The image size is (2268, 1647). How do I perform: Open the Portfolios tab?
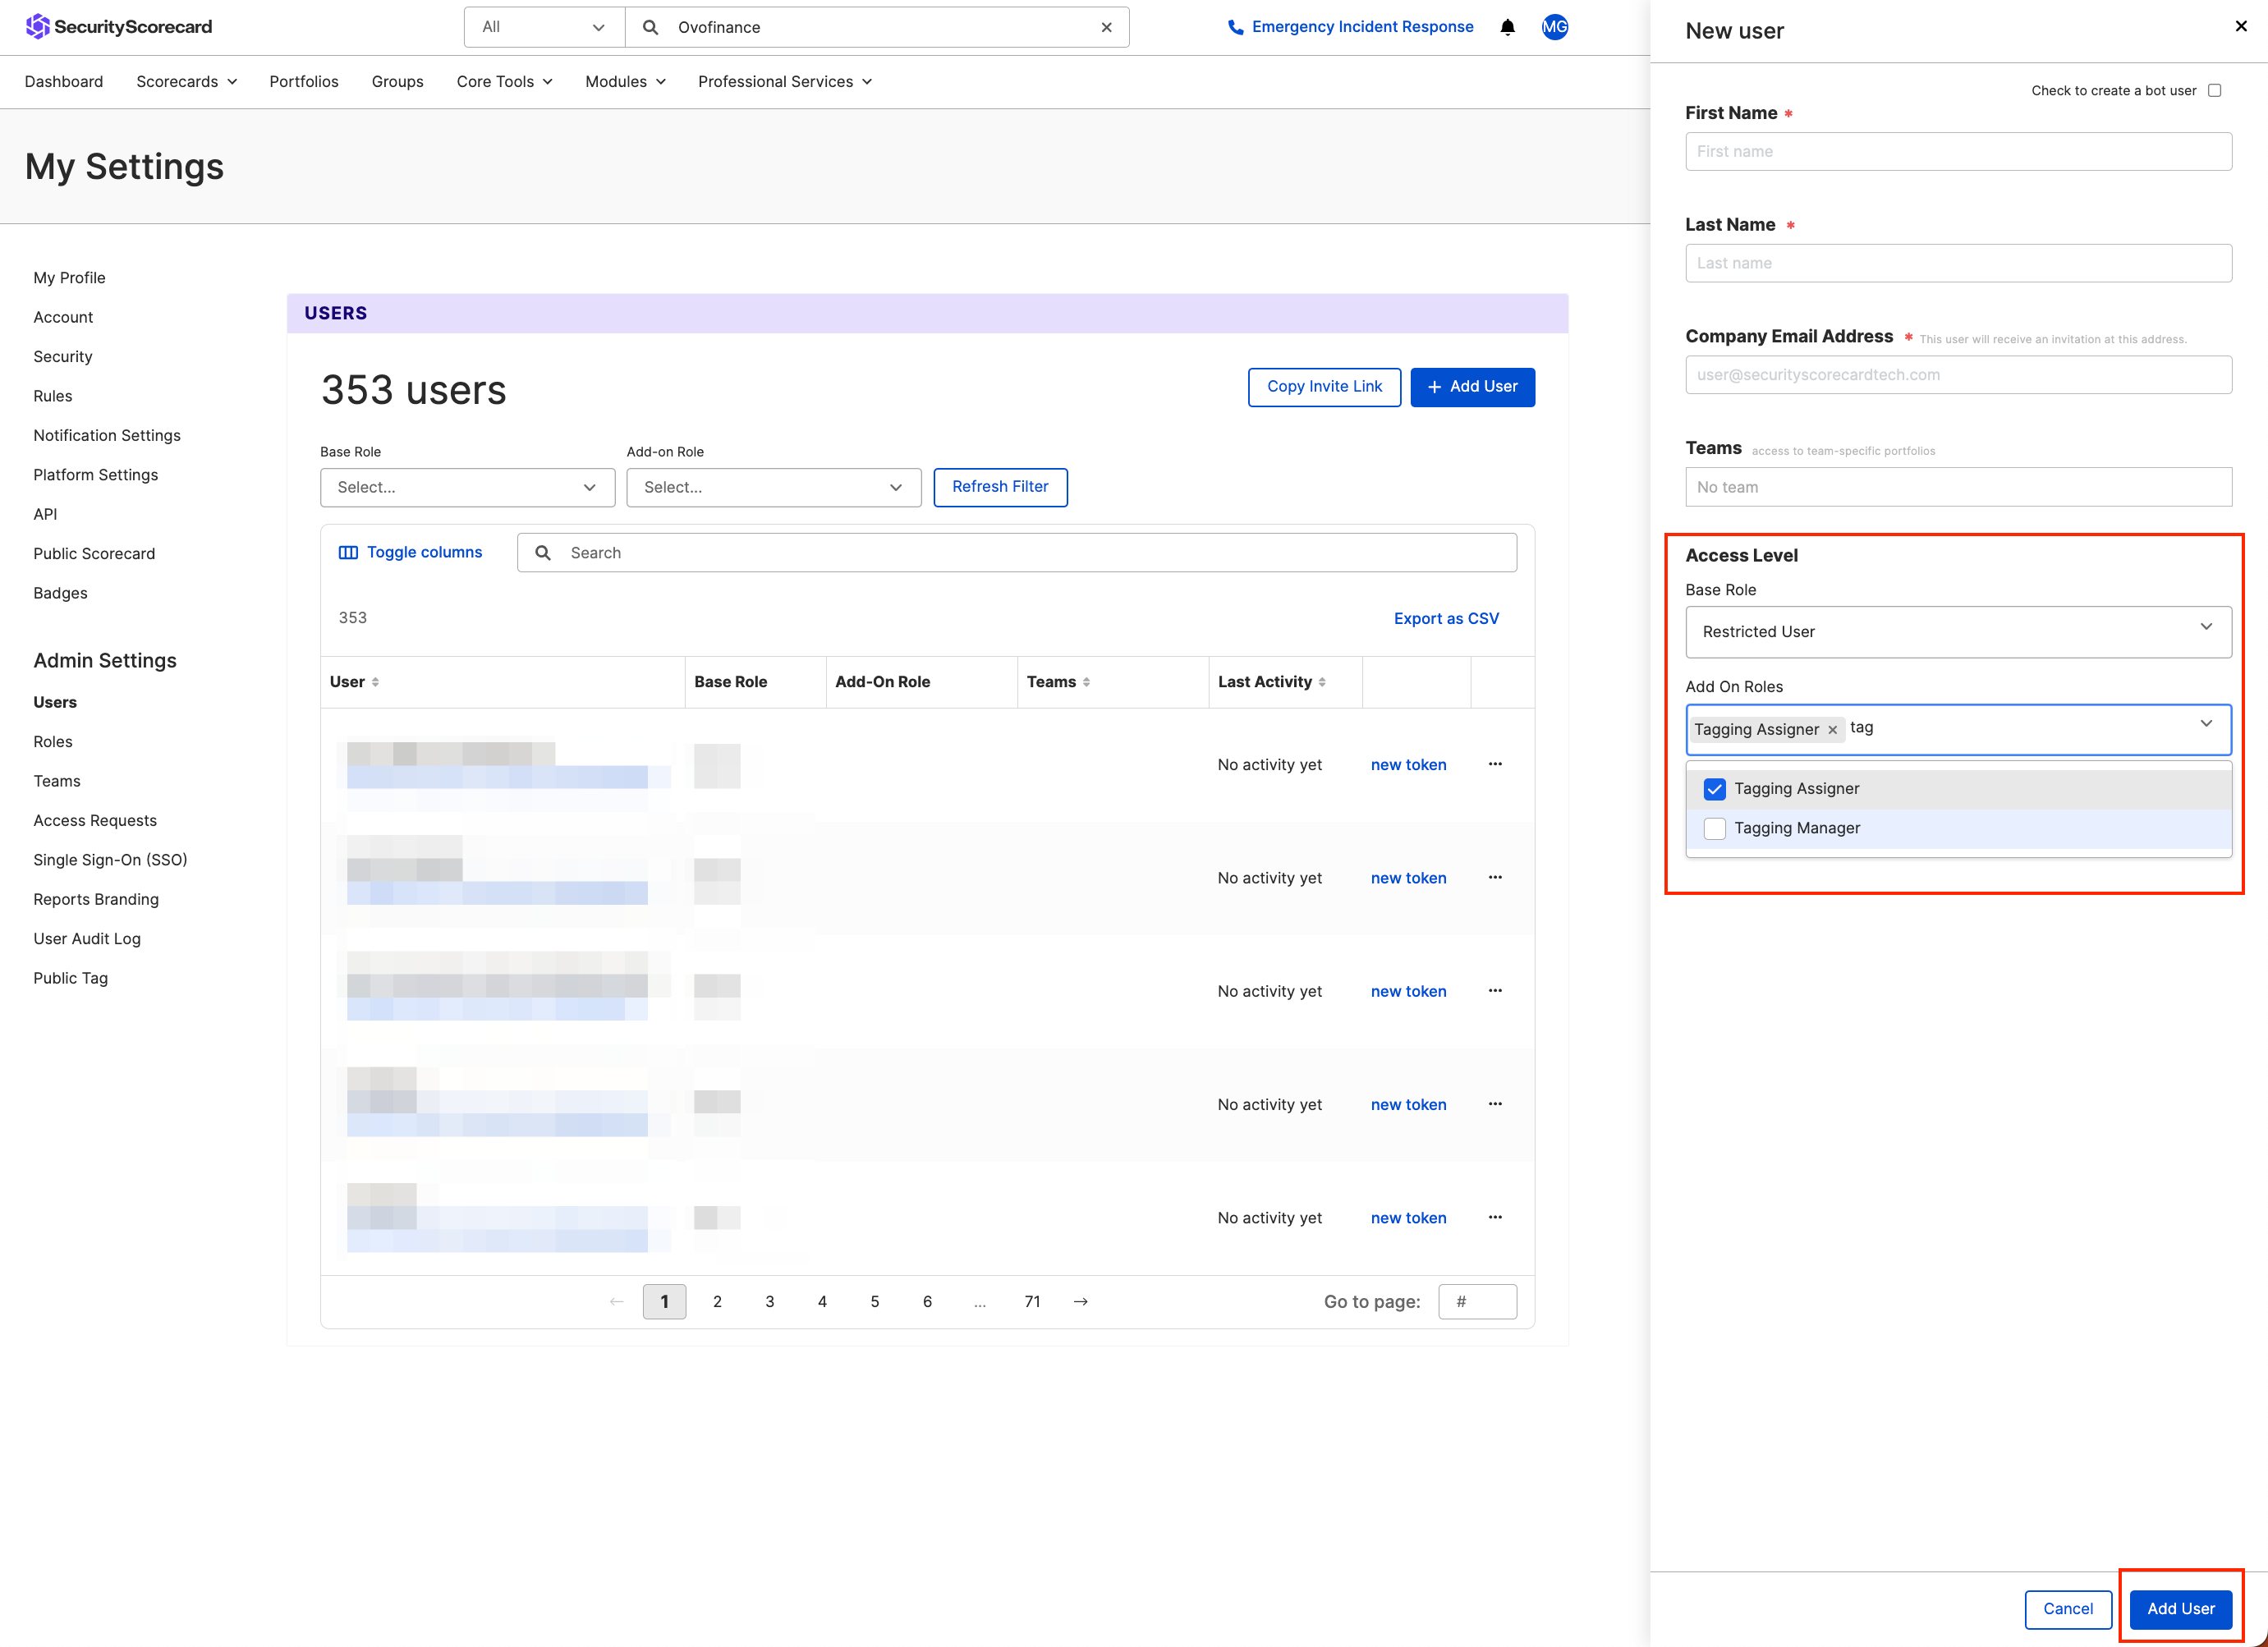[x=304, y=81]
